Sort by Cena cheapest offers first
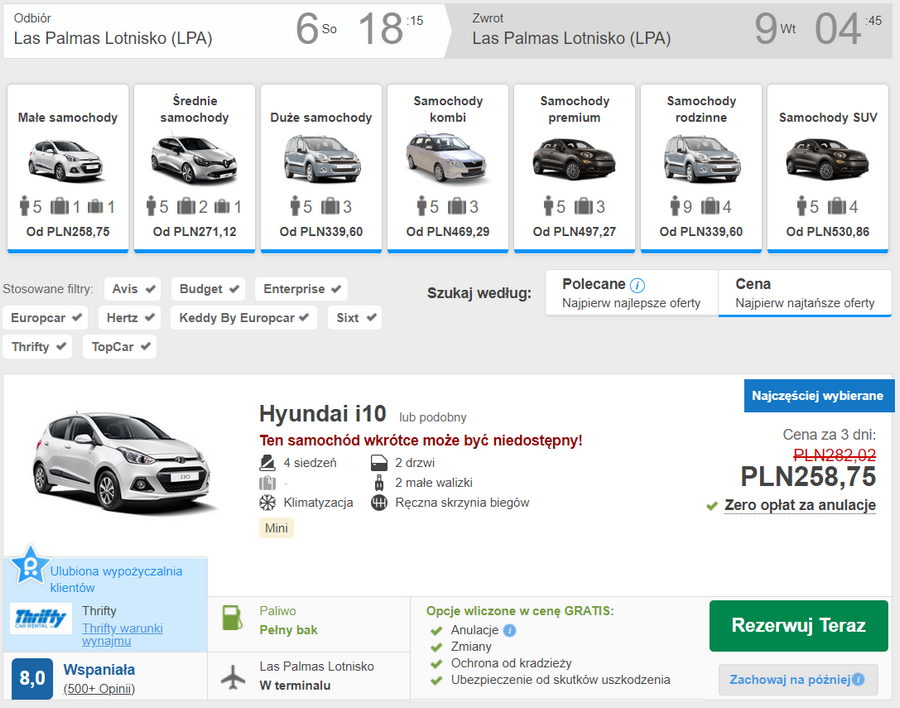Image resolution: width=900 pixels, height=708 pixels. [x=805, y=293]
